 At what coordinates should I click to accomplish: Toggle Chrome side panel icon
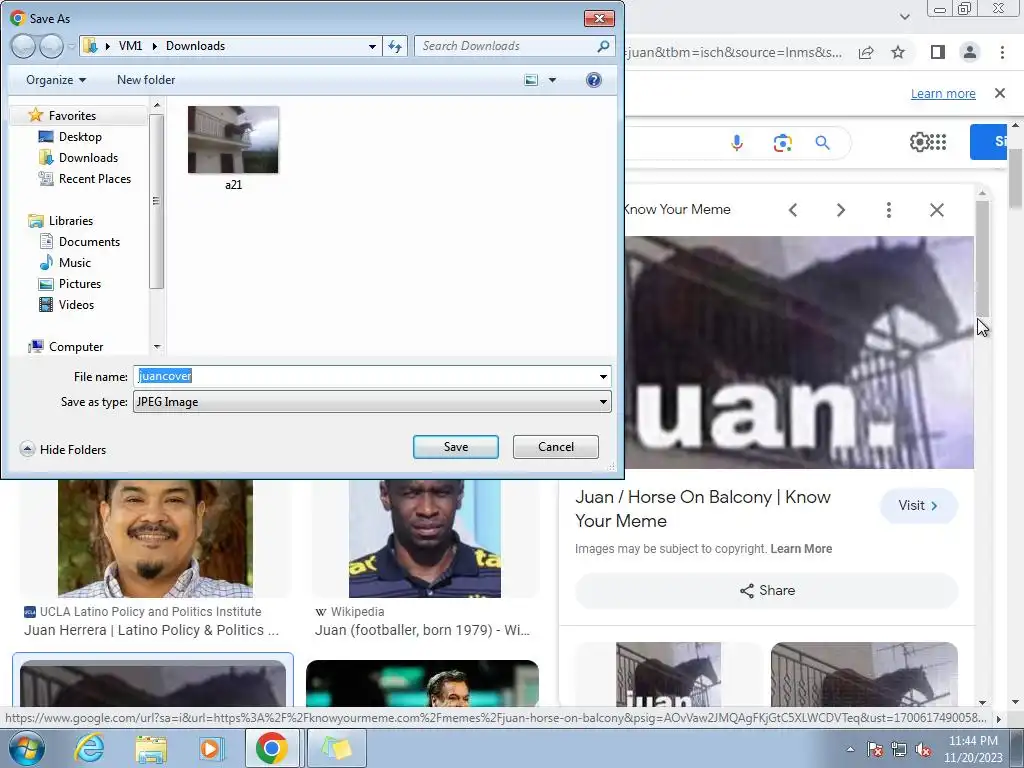[938, 52]
